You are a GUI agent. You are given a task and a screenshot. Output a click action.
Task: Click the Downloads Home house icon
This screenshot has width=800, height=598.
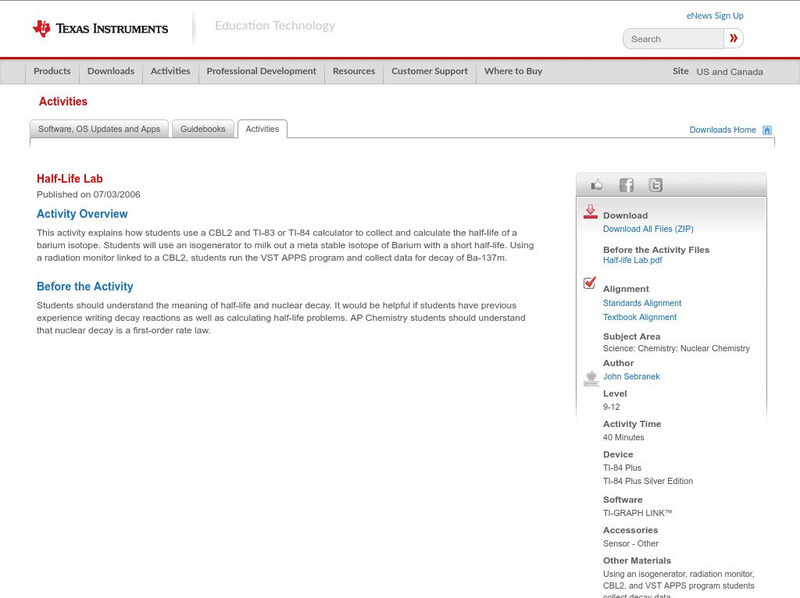(x=767, y=130)
